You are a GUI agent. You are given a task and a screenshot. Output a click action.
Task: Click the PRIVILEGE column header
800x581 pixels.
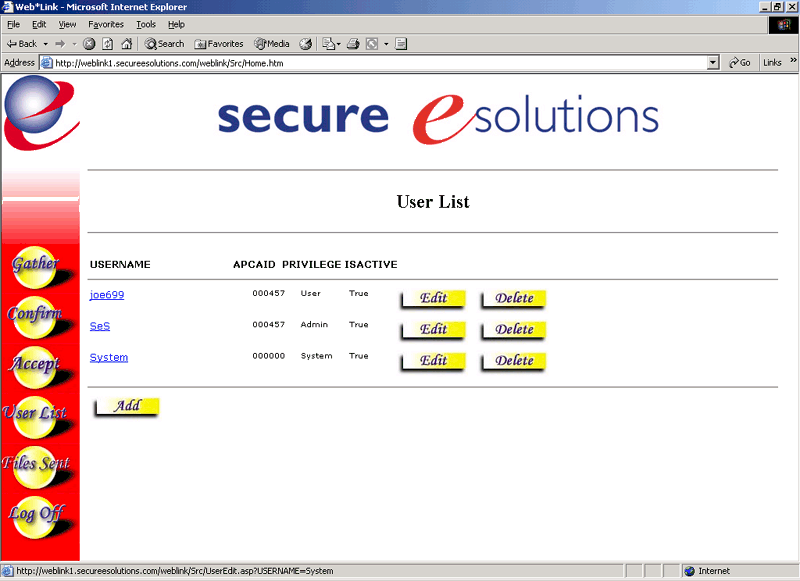(x=311, y=264)
